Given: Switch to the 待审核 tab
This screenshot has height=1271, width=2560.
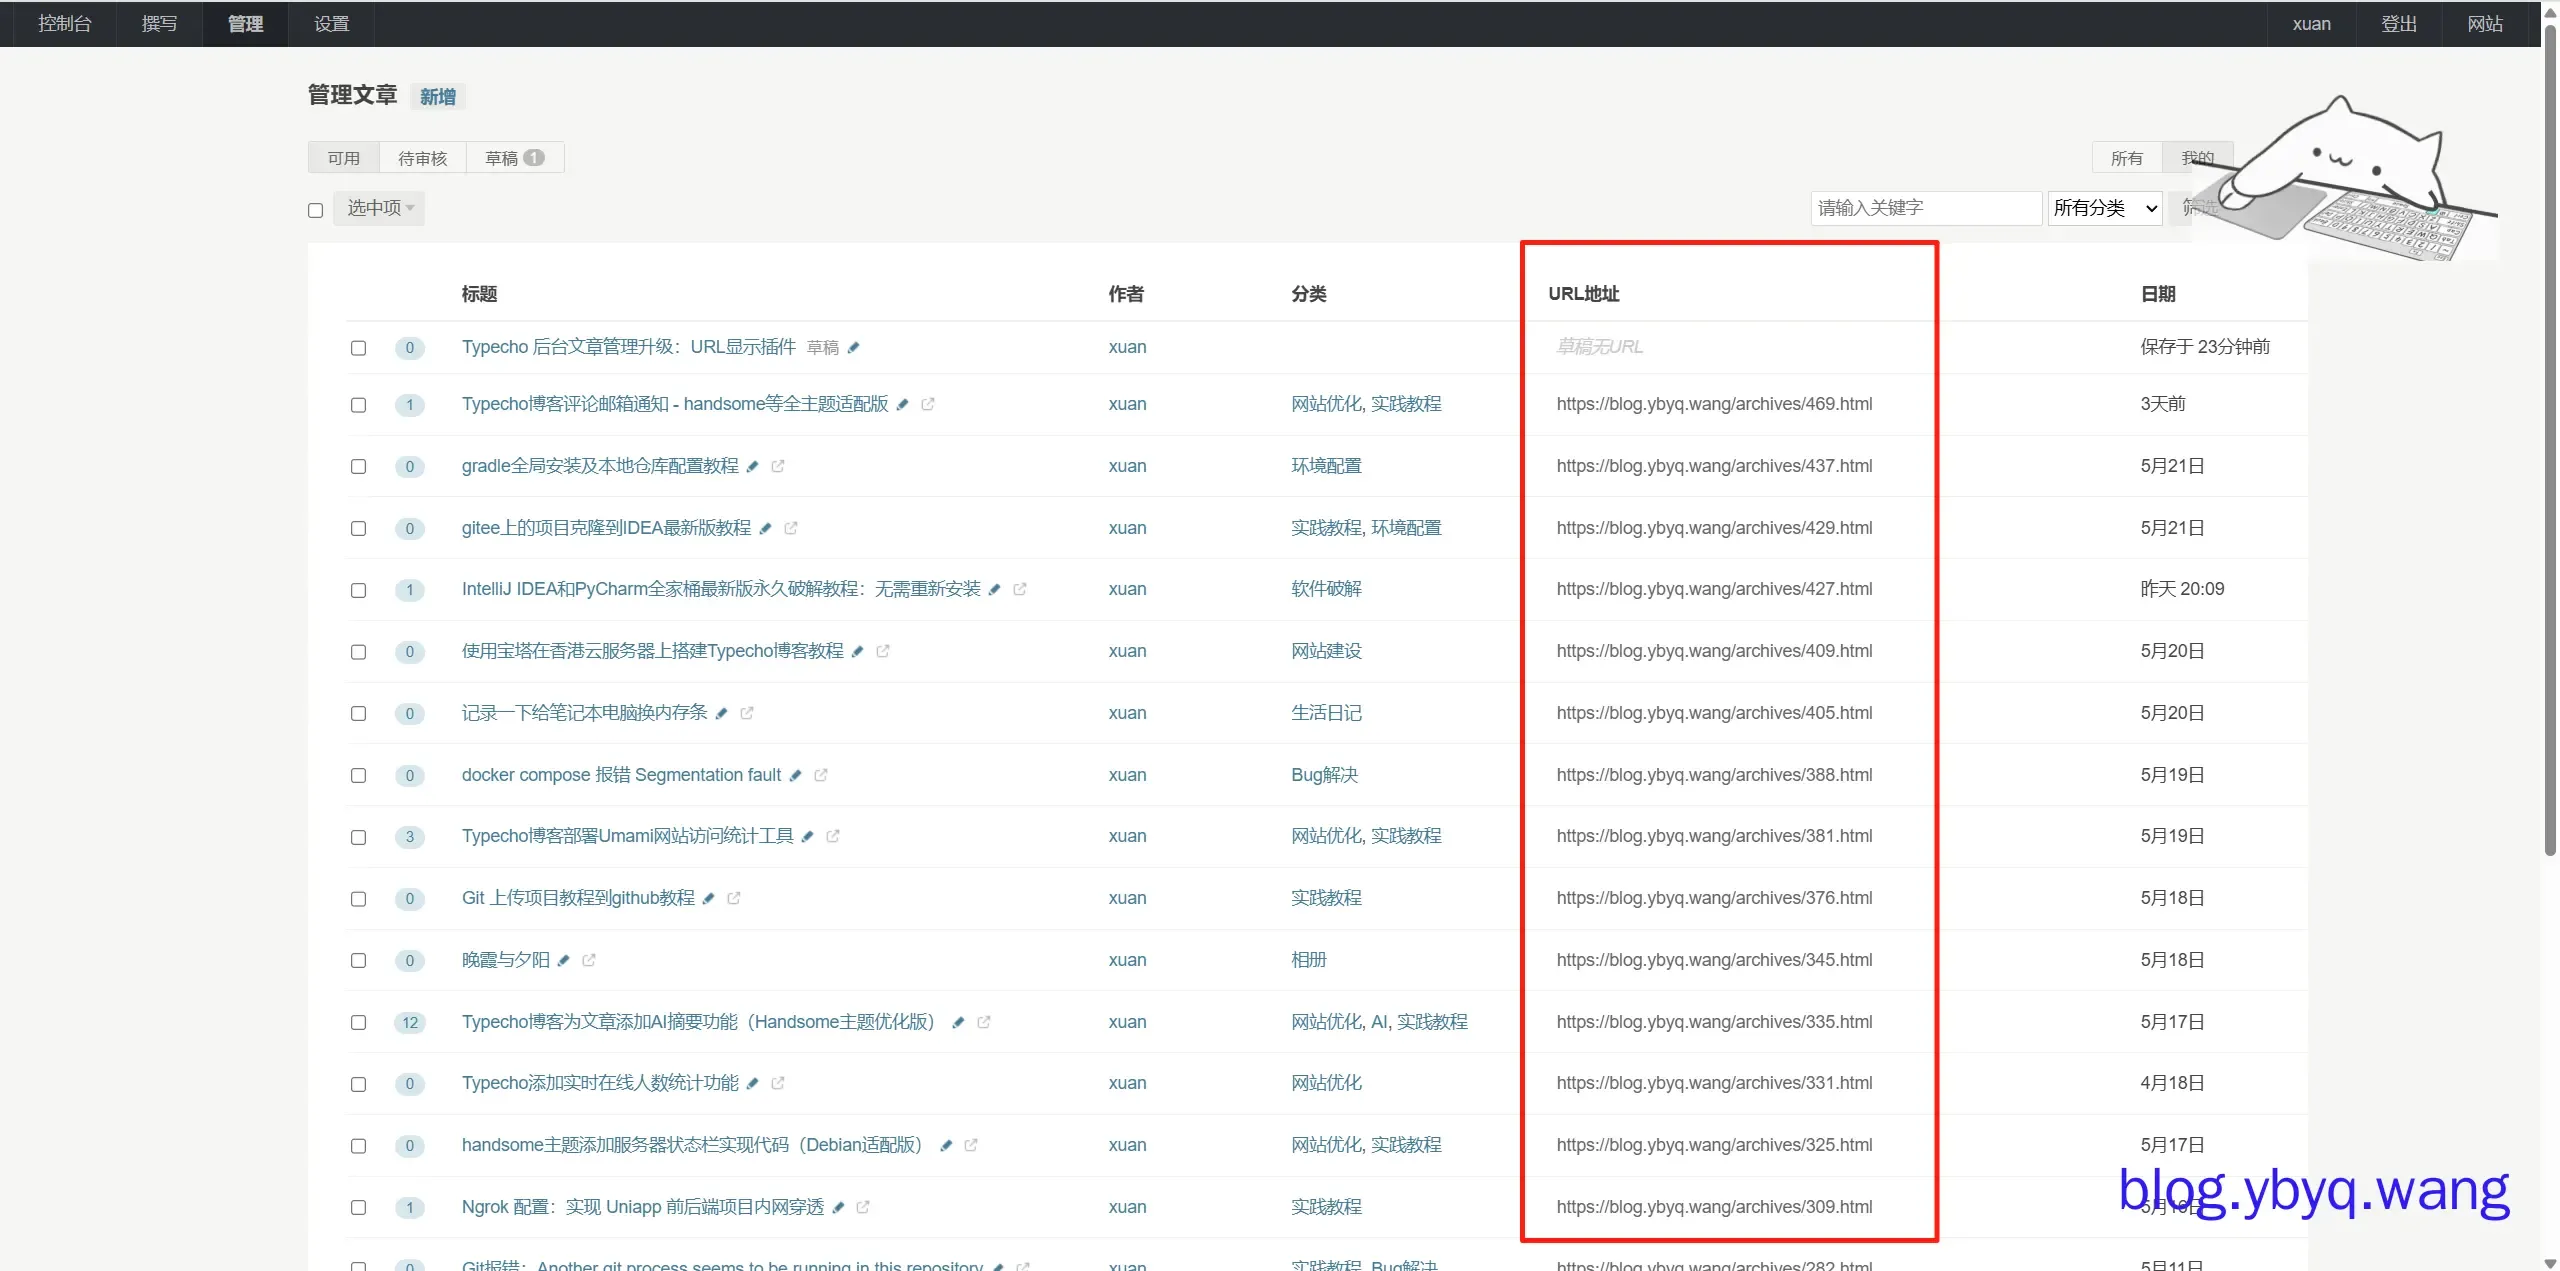Looking at the screenshot, I should pyautogui.click(x=422, y=158).
